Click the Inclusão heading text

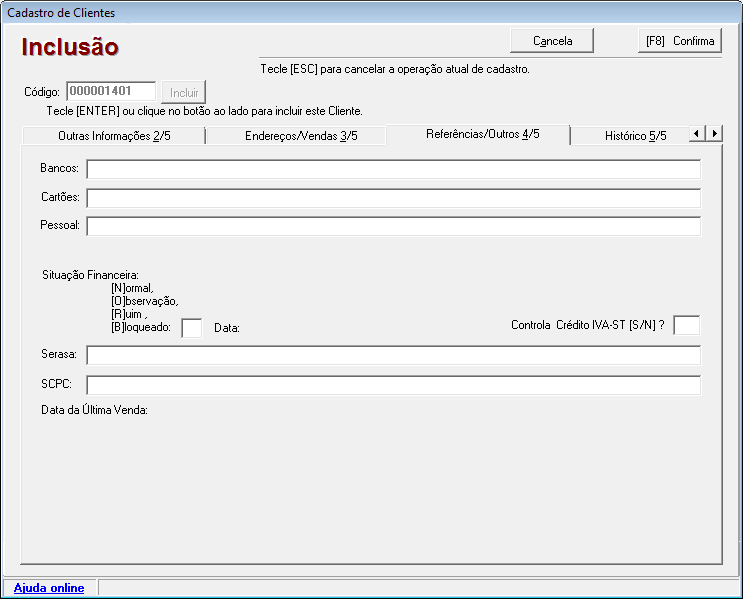70,47
